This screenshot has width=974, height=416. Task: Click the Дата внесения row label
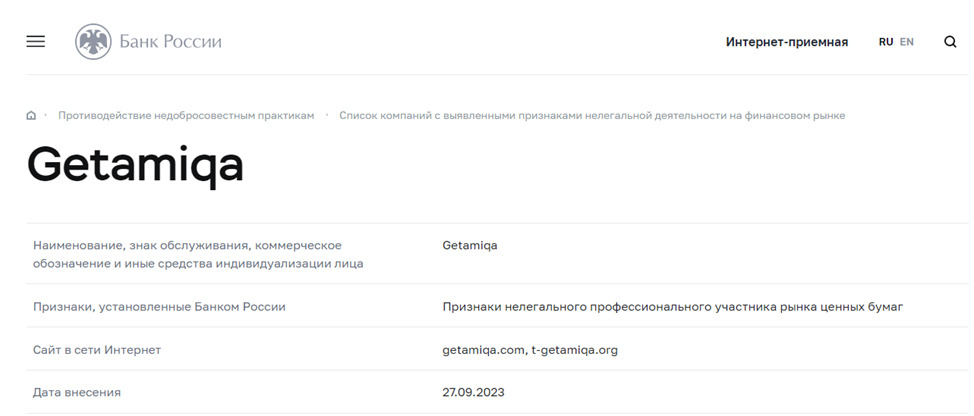click(77, 392)
